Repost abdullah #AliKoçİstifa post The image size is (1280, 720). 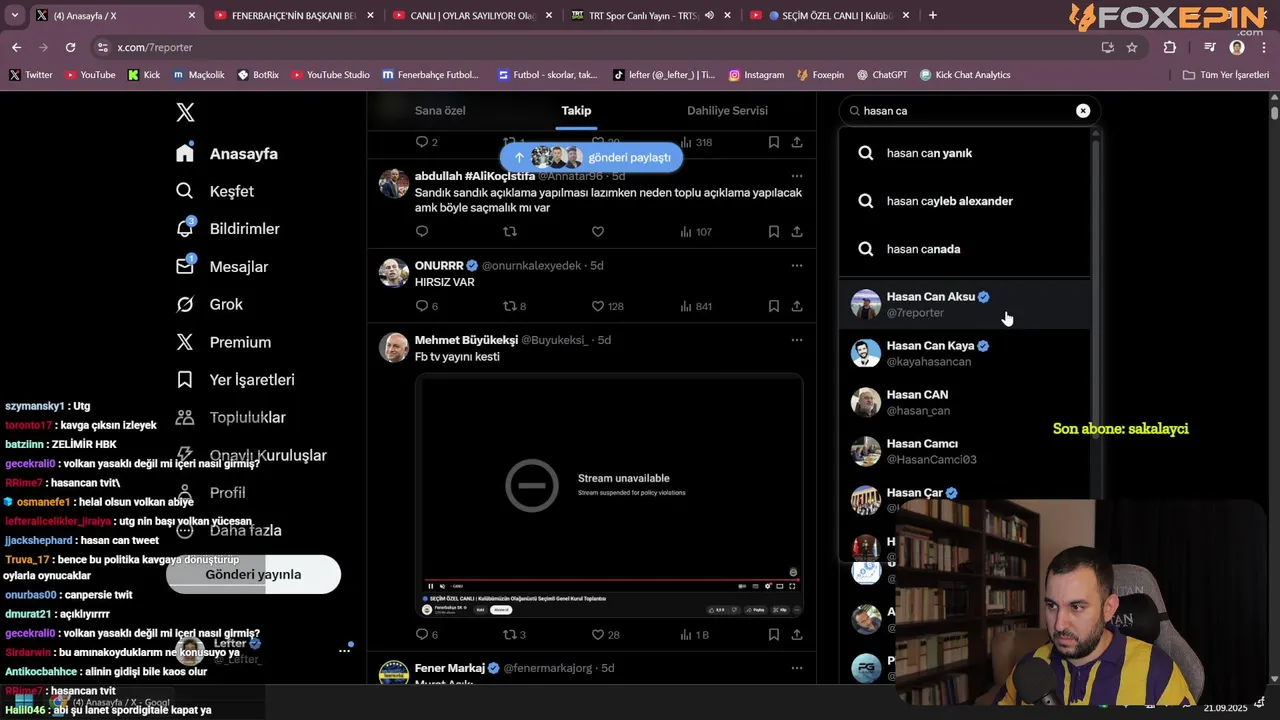(510, 232)
